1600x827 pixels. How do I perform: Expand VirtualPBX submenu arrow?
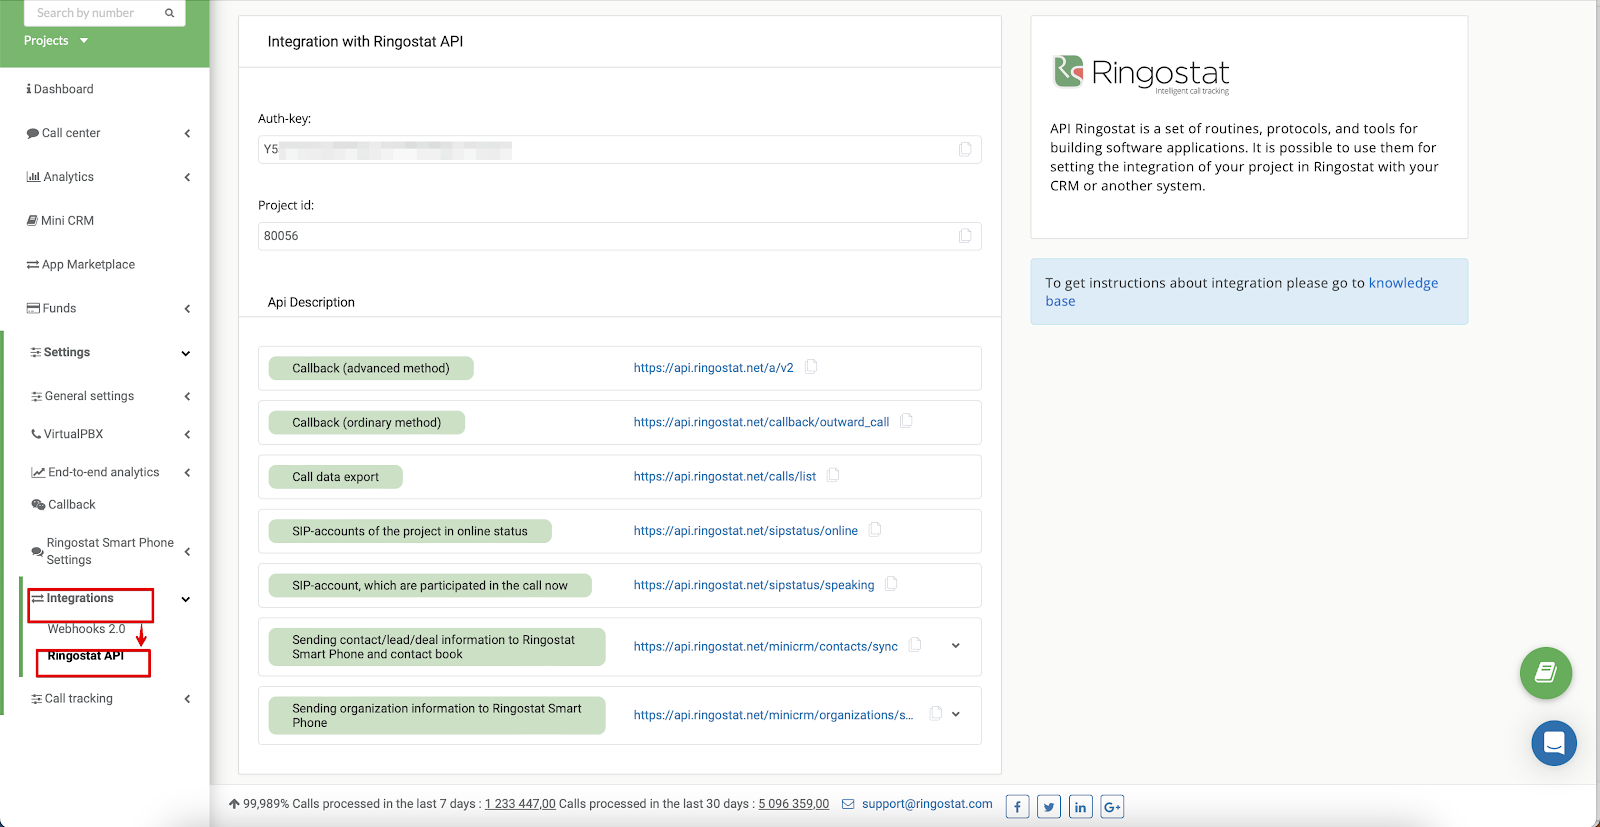[187, 435]
